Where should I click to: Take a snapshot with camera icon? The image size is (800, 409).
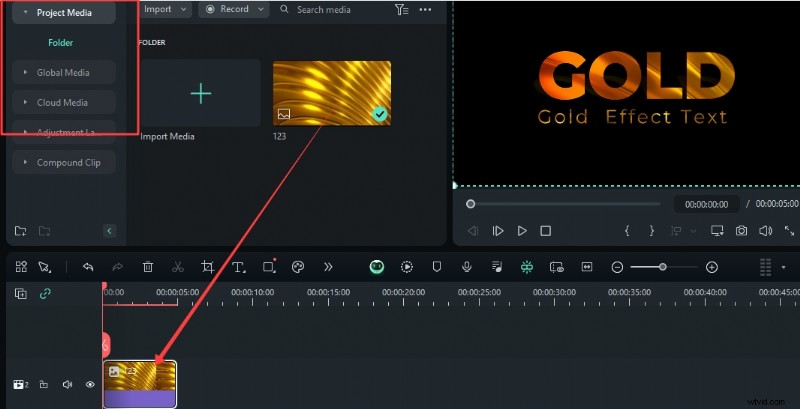point(741,231)
